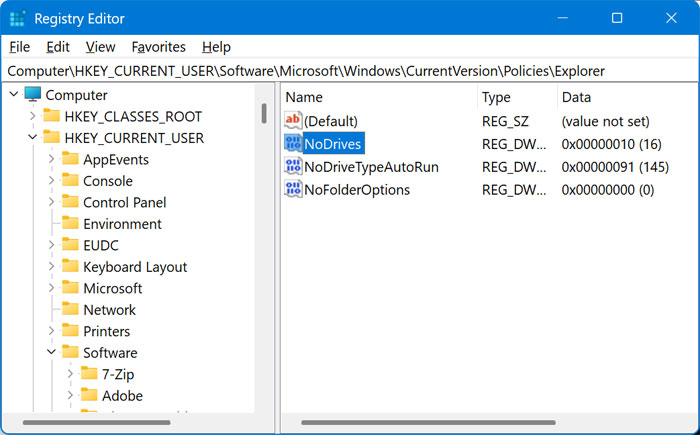Click the Registry Editor title bar icon
This screenshot has width=700, height=435.
tap(17, 18)
